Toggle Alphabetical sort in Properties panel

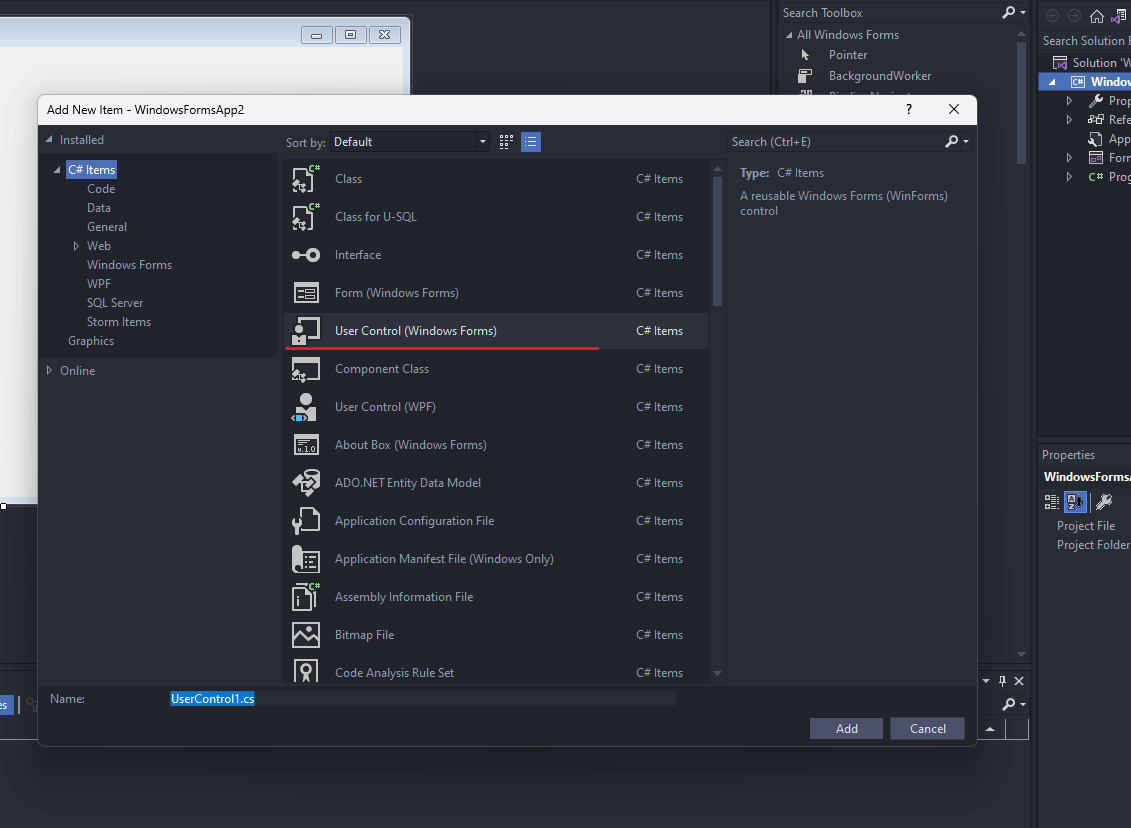pos(1075,502)
